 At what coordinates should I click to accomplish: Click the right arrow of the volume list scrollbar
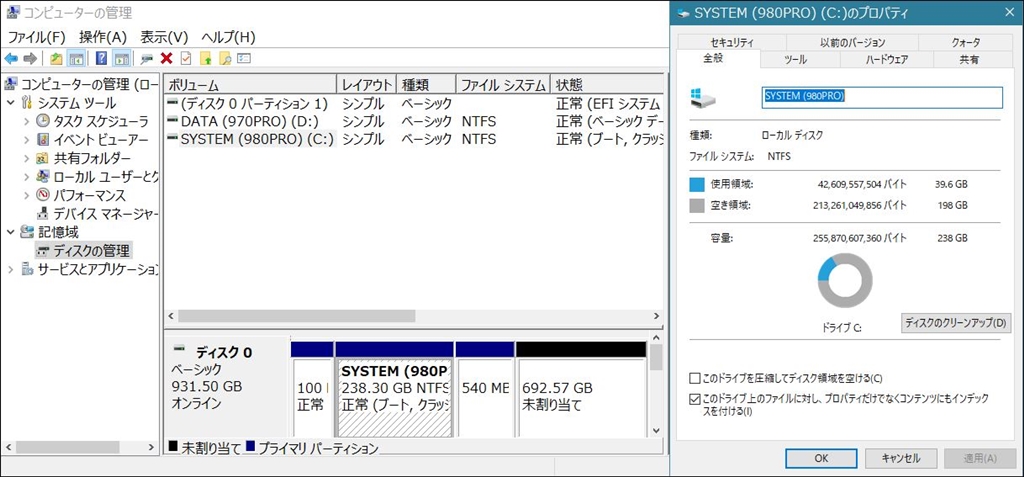pos(657,316)
